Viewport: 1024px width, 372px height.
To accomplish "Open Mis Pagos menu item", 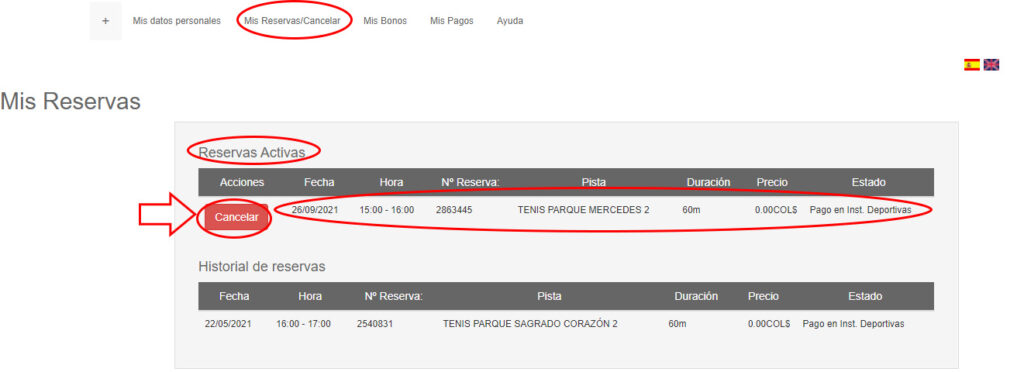I will [451, 21].
